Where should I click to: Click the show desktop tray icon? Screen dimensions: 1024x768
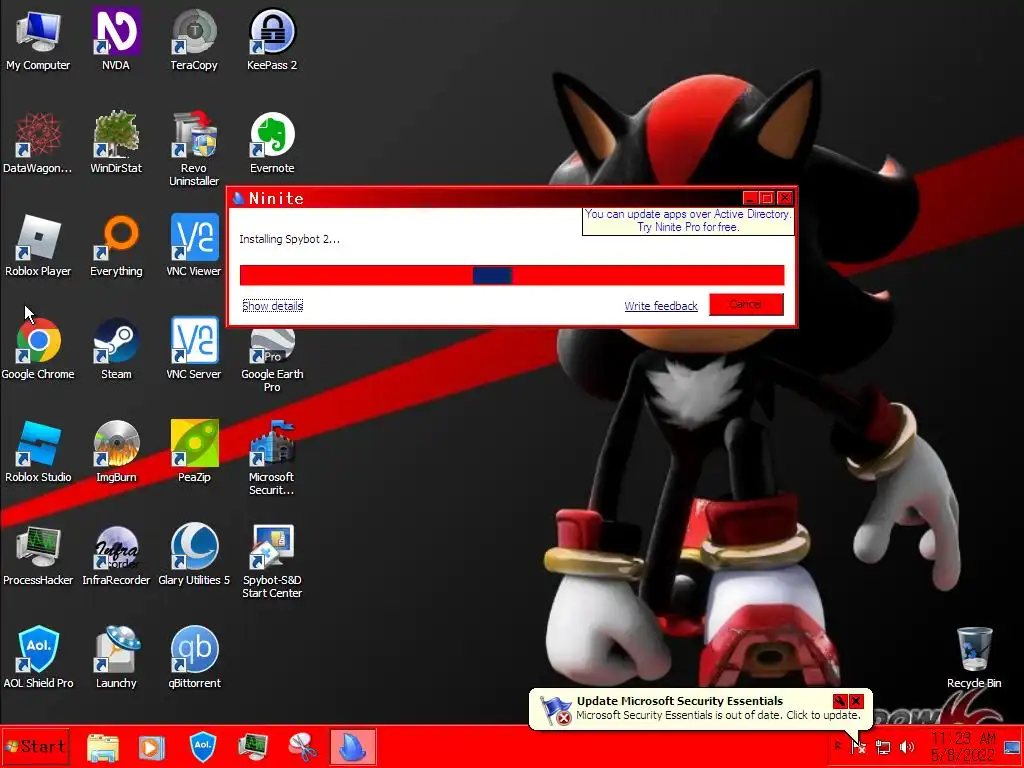pyautogui.click(x=1012, y=746)
